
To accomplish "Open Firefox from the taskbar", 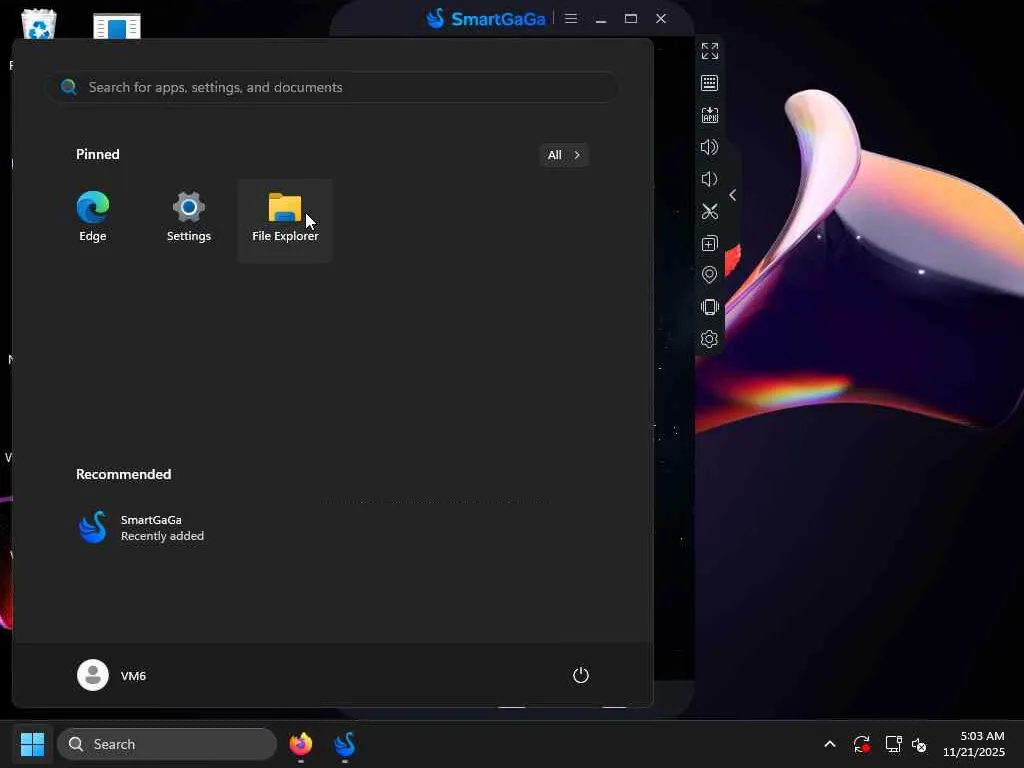I will pos(301,744).
